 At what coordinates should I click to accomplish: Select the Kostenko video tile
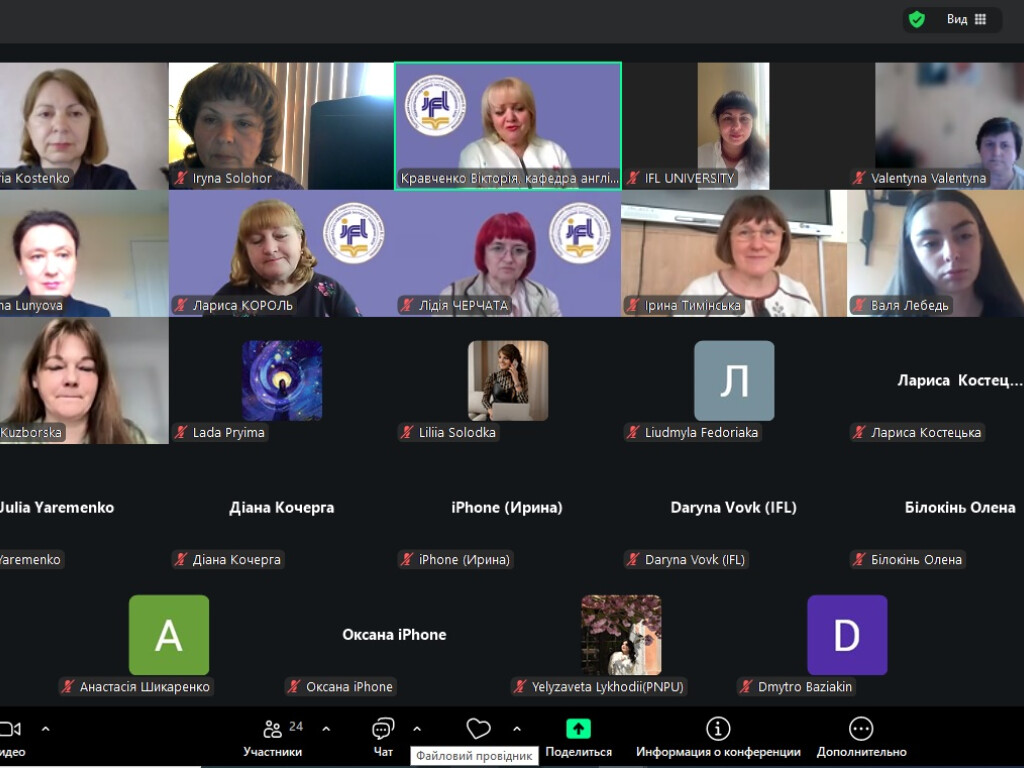point(84,126)
